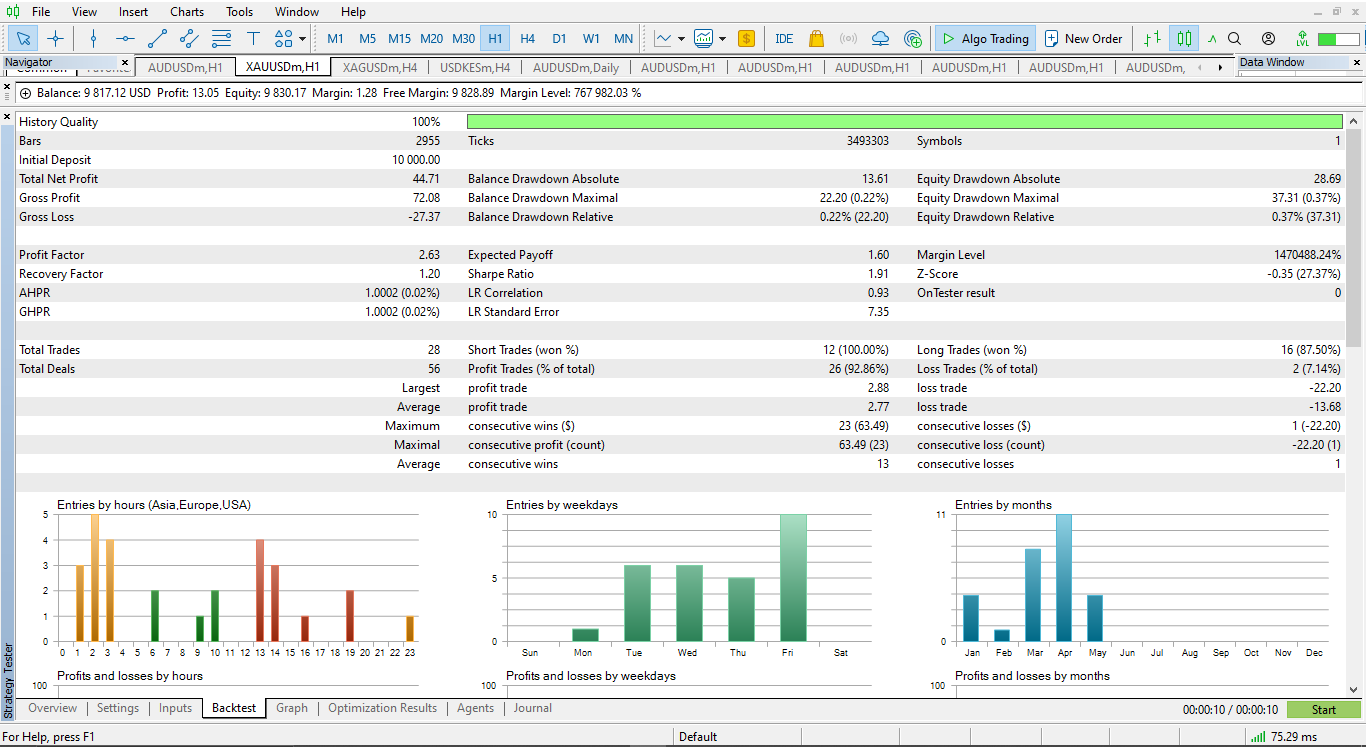Select the crosshair cursor tool
This screenshot has width=1366, height=747.
click(55, 38)
